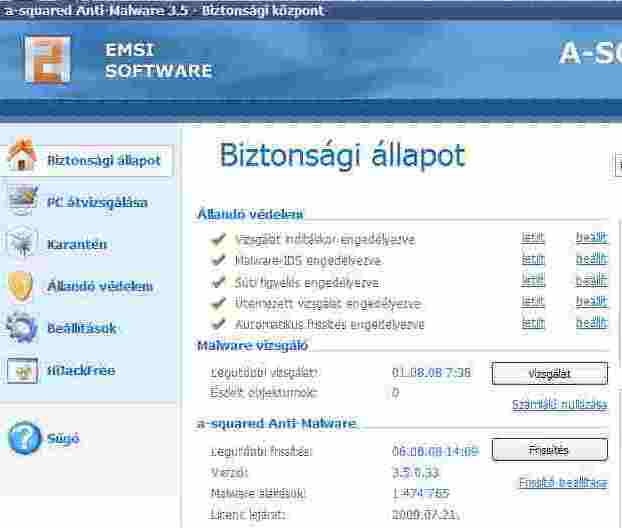The width and height of the screenshot is (622, 528).
Task: Reset counter via Számláló nullázása link
Action: (559, 404)
